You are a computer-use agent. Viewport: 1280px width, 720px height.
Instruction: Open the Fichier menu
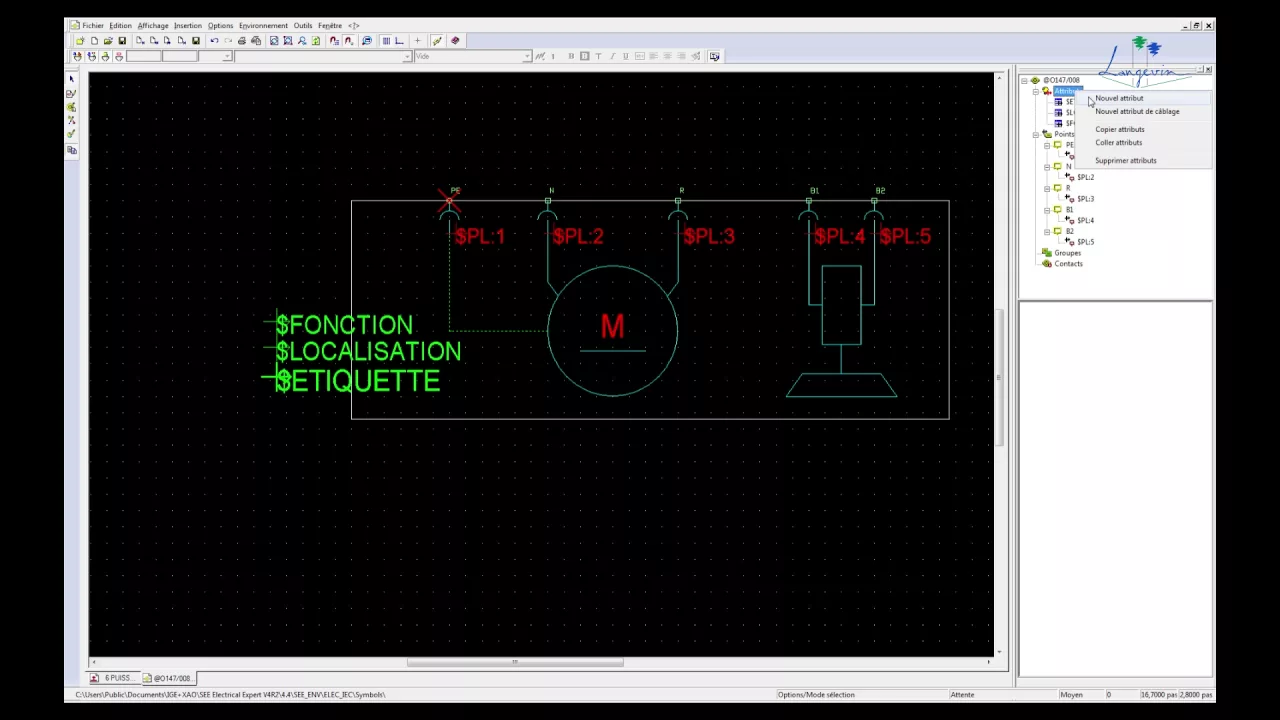[x=93, y=25]
